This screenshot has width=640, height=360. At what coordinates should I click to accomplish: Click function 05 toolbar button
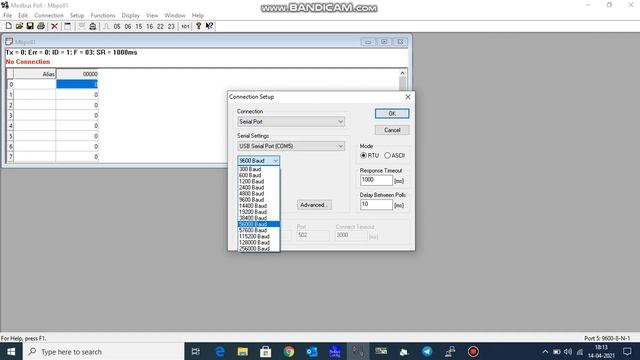[117, 26]
